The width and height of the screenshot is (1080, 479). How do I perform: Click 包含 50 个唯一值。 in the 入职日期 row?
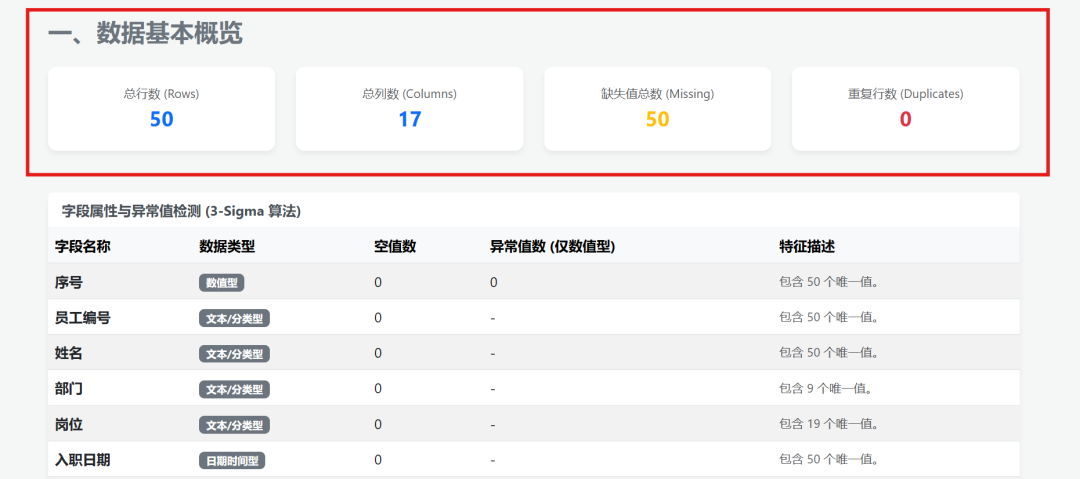829,460
